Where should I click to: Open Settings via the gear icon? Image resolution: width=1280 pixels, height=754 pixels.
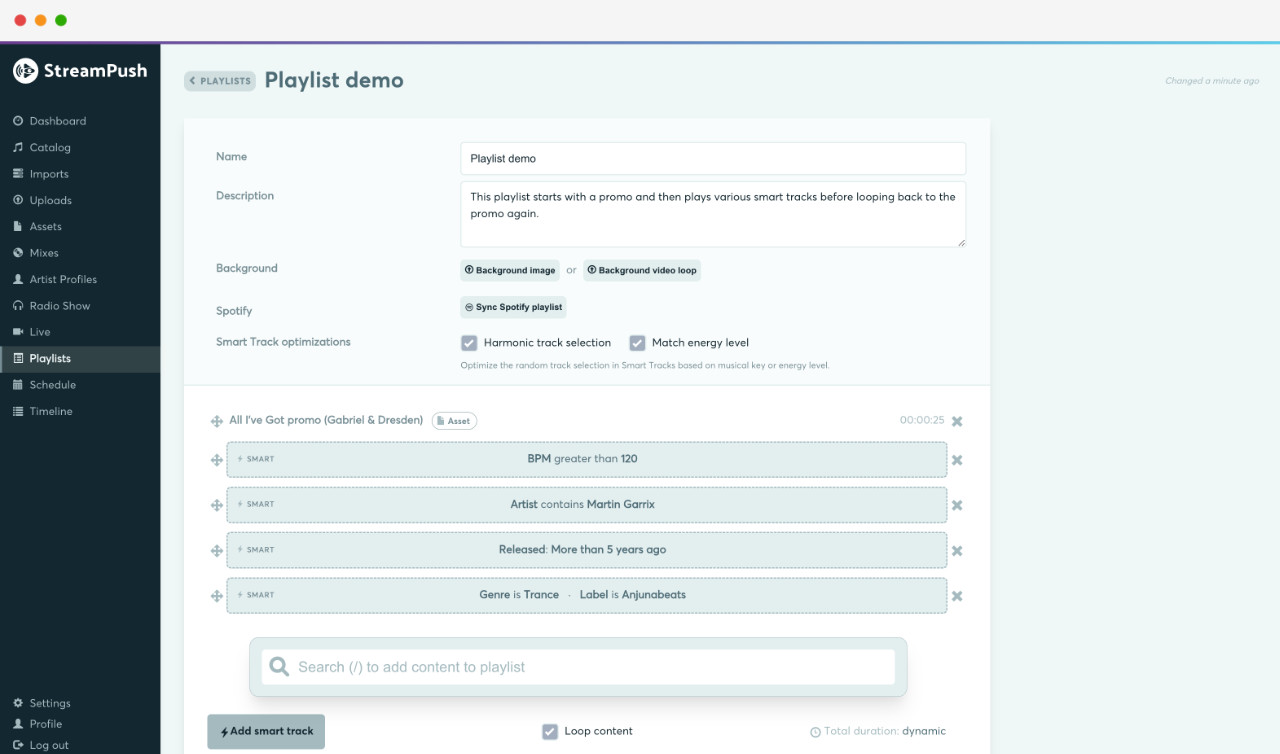click(x=17, y=703)
